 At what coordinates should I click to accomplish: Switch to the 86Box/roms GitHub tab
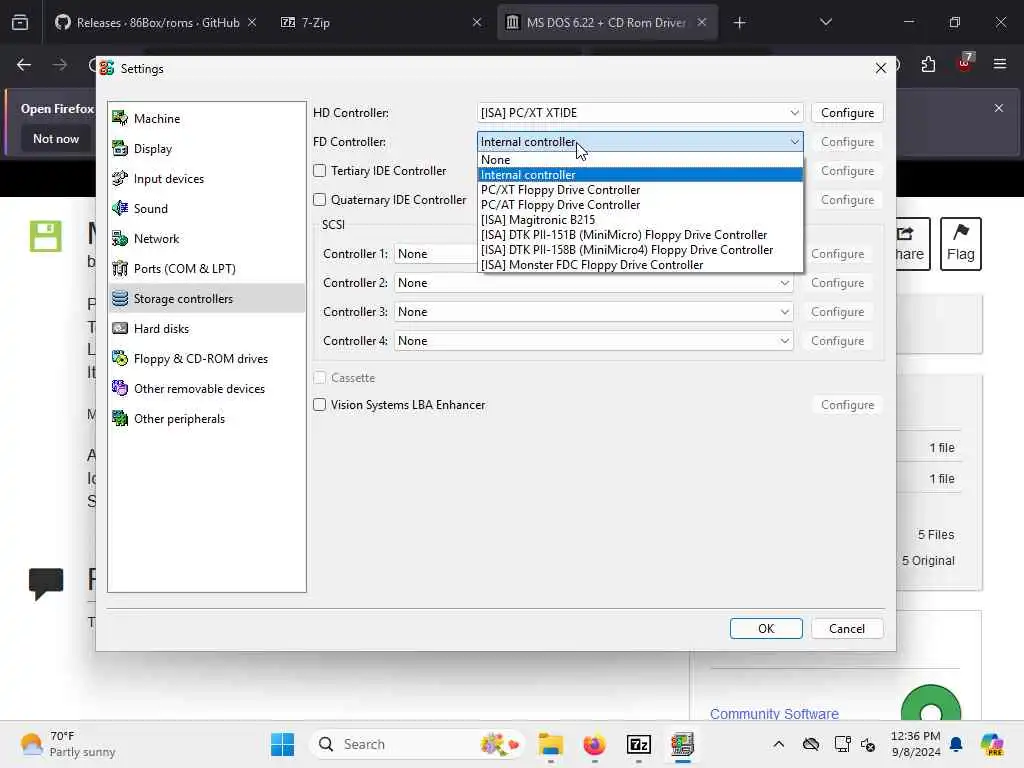[155, 22]
